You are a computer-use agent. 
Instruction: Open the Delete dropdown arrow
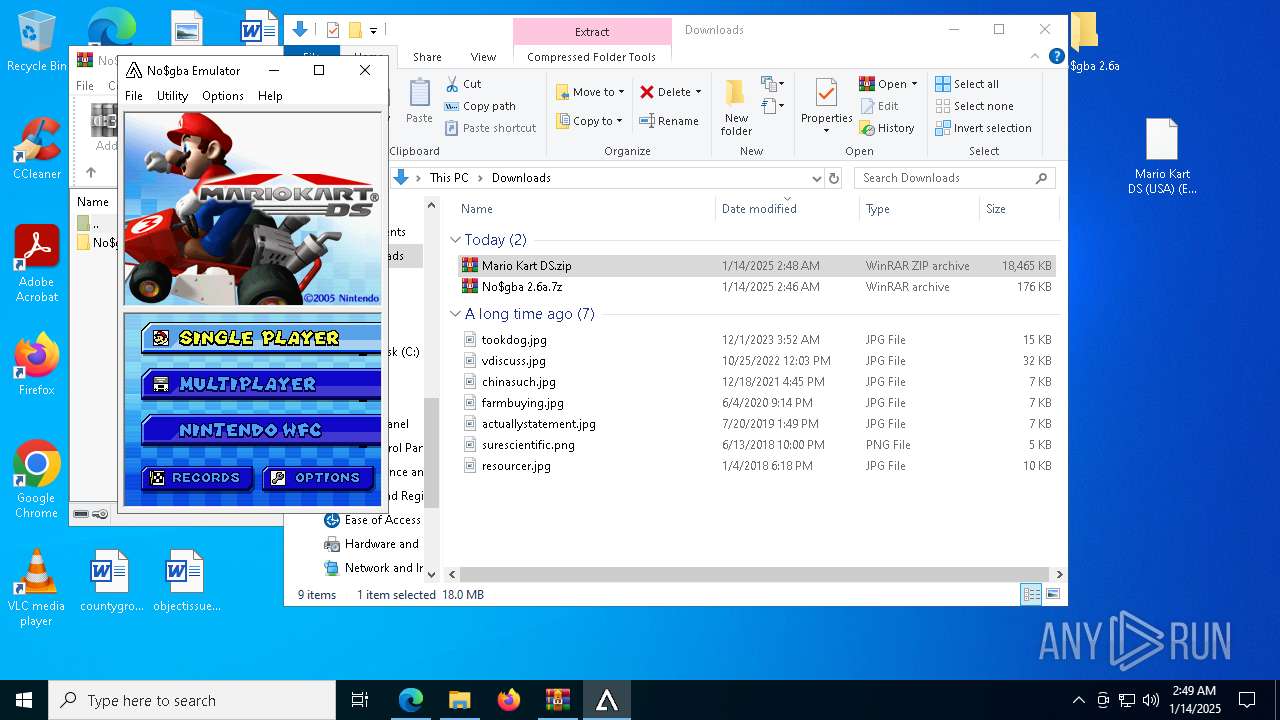(698, 92)
